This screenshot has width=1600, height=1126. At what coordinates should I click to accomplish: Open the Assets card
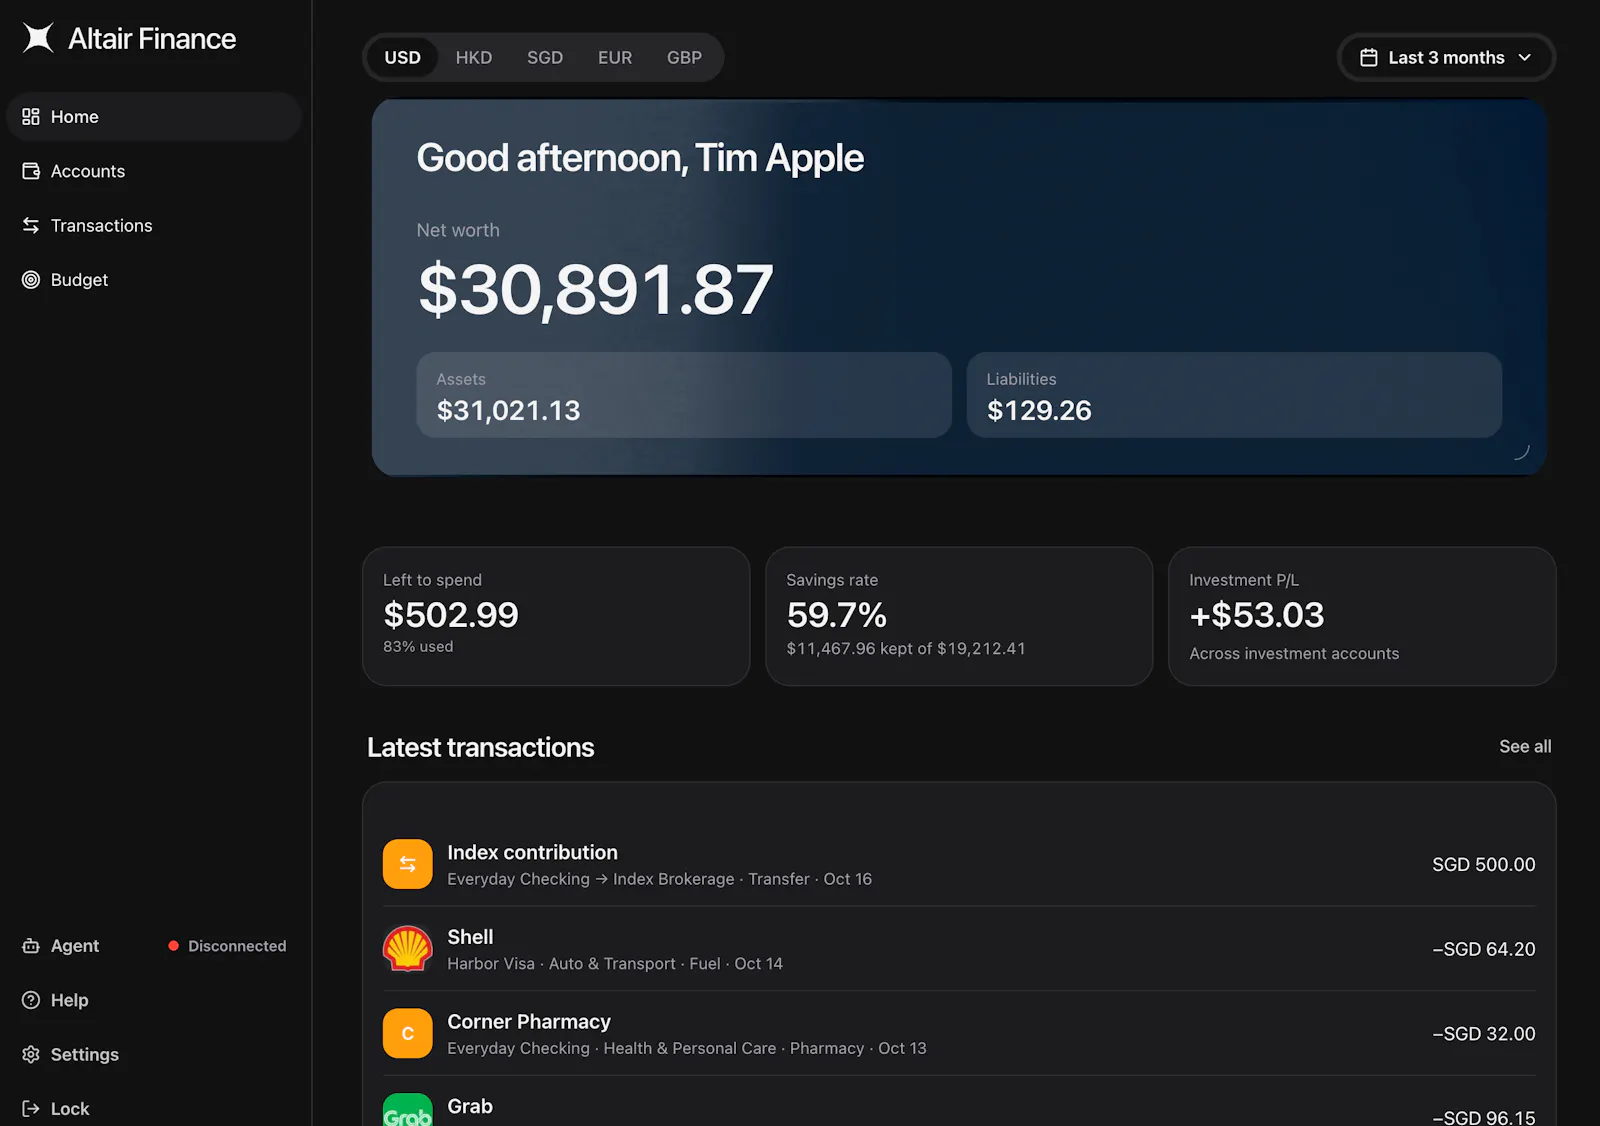[x=684, y=395]
